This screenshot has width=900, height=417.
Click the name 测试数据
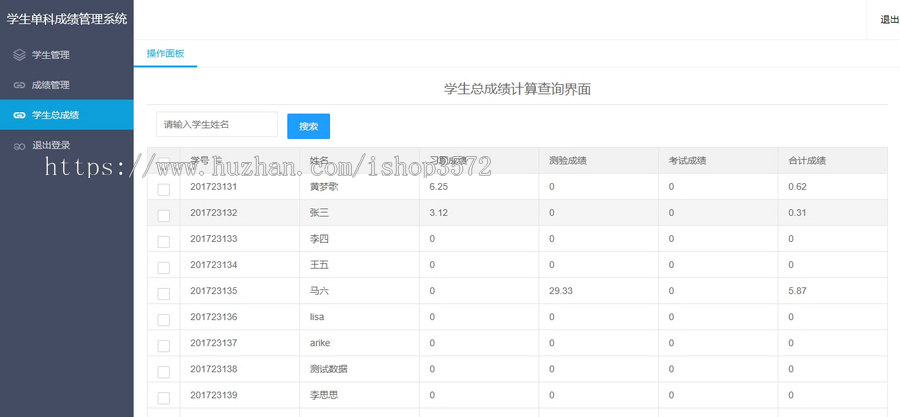coord(328,369)
